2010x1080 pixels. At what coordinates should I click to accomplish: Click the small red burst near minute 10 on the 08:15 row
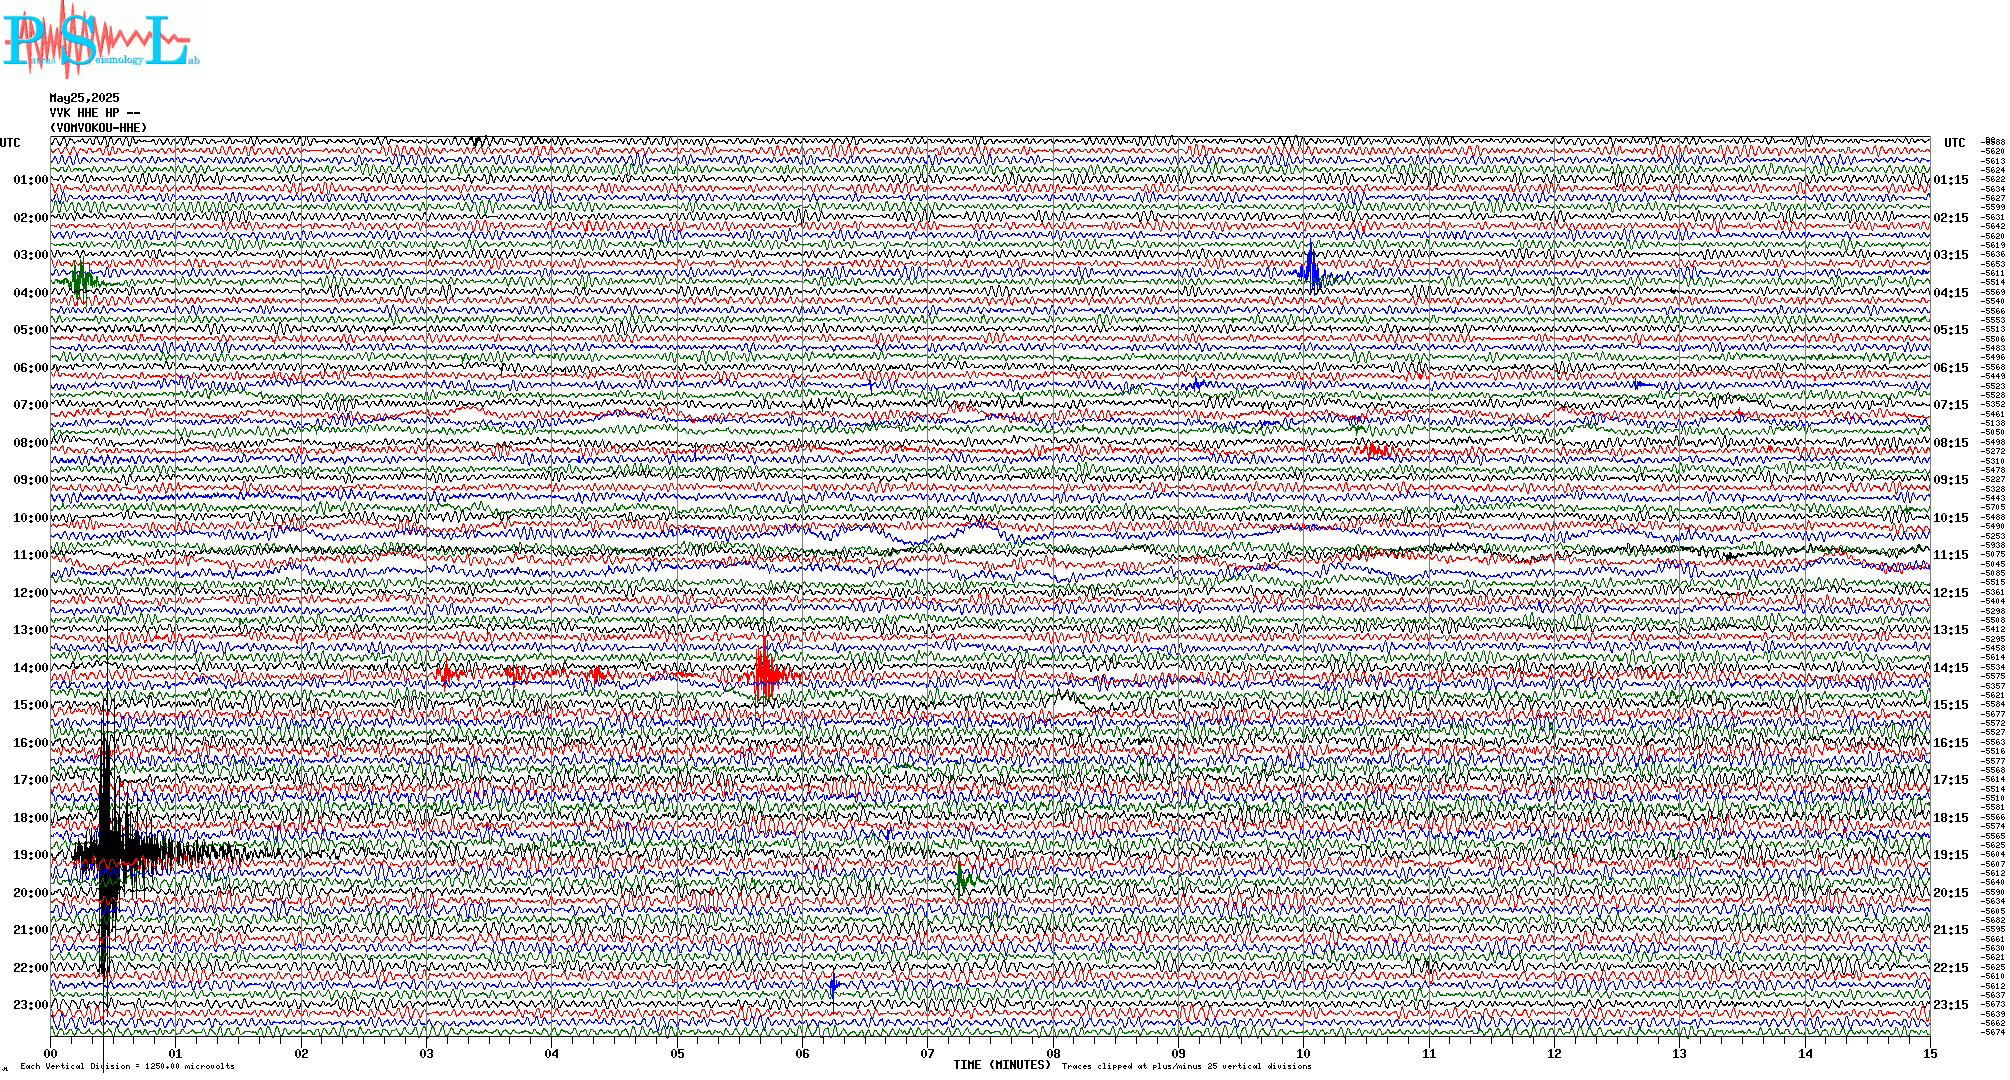1378,450
